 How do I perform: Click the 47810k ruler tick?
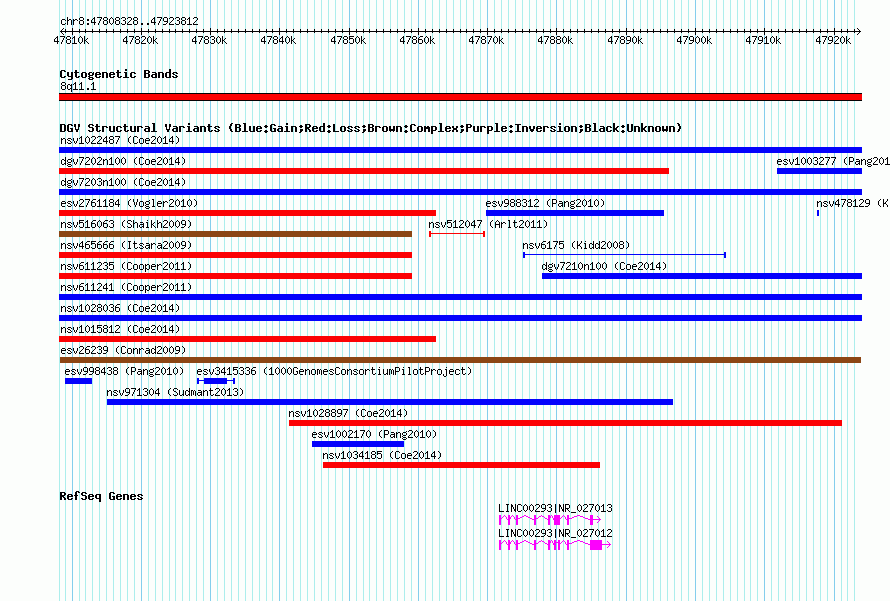72,40
